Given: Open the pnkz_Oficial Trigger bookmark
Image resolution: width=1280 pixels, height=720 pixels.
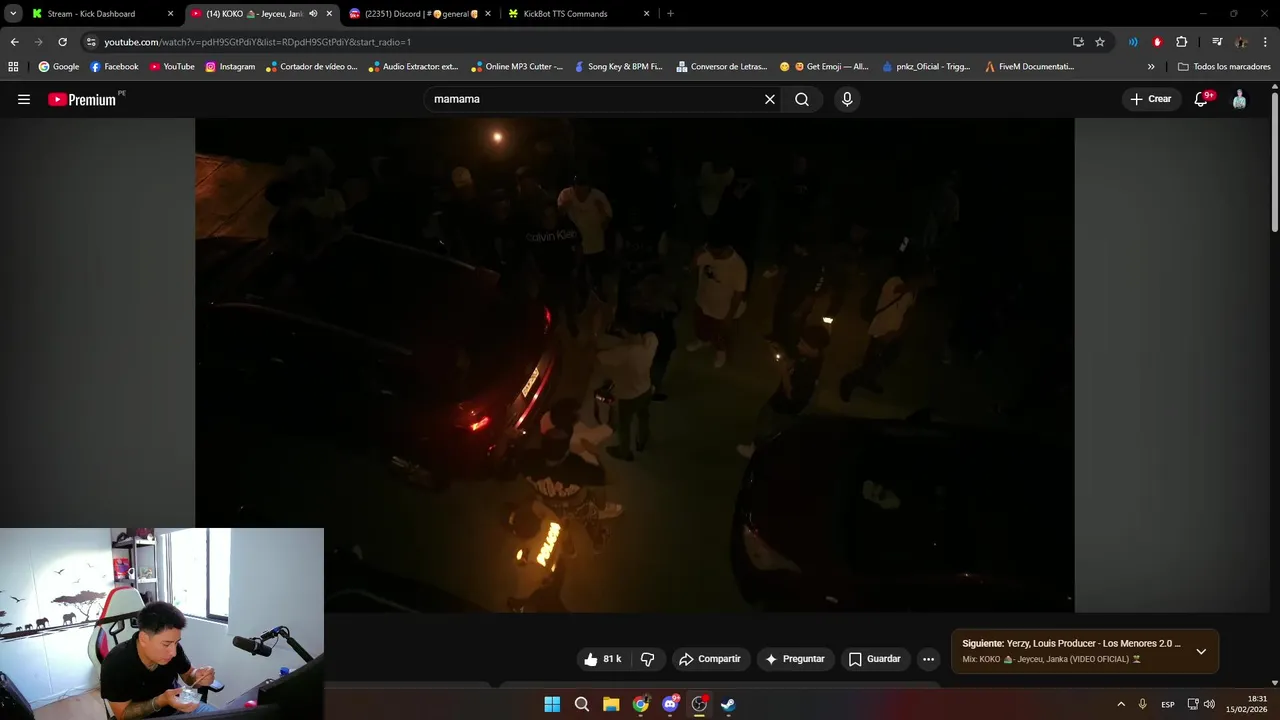Looking at the screenshot, I should pyautogui.click(x=926, y=67).
